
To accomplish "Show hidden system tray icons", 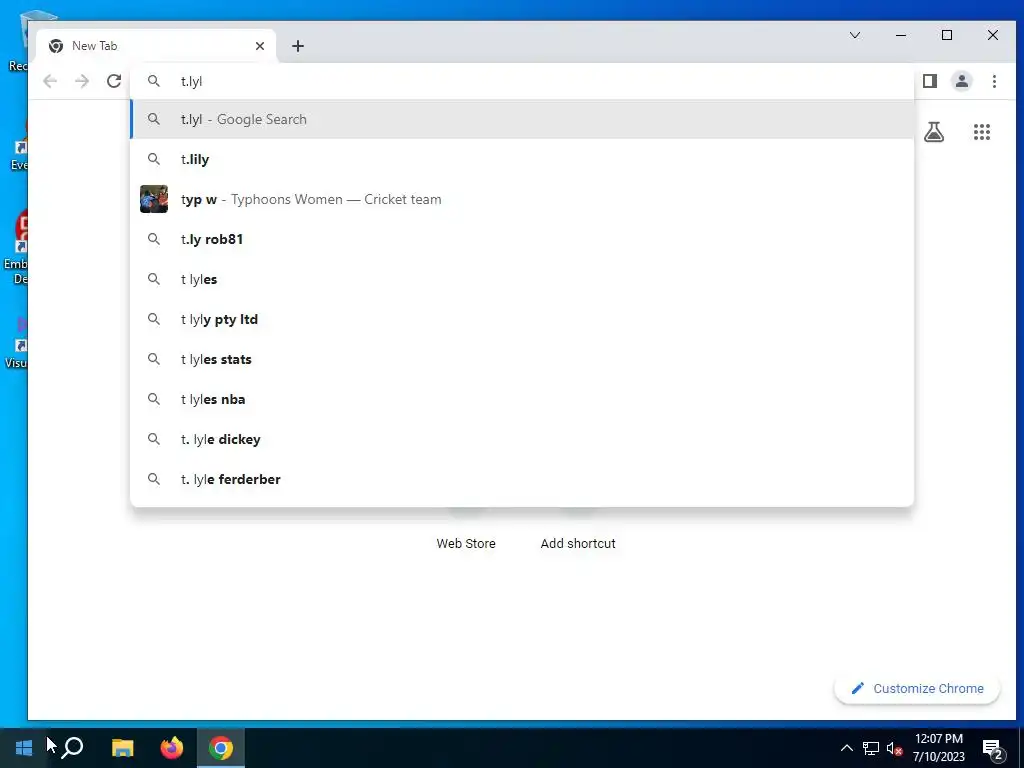I will tap(846, 748).
